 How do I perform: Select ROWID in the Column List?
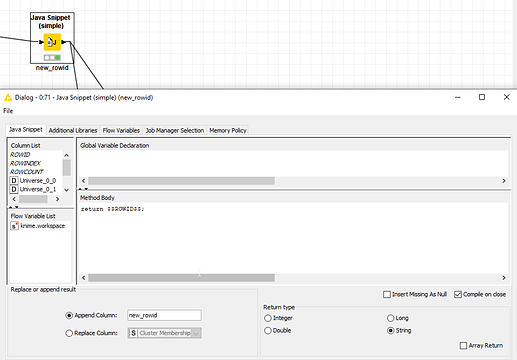(x=20, y=155)
